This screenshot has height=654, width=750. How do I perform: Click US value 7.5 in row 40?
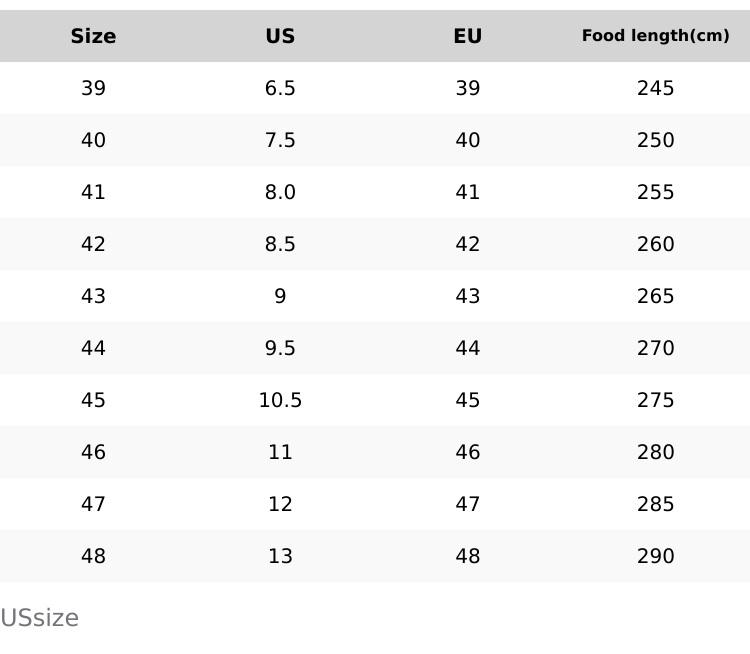point(280,140)
